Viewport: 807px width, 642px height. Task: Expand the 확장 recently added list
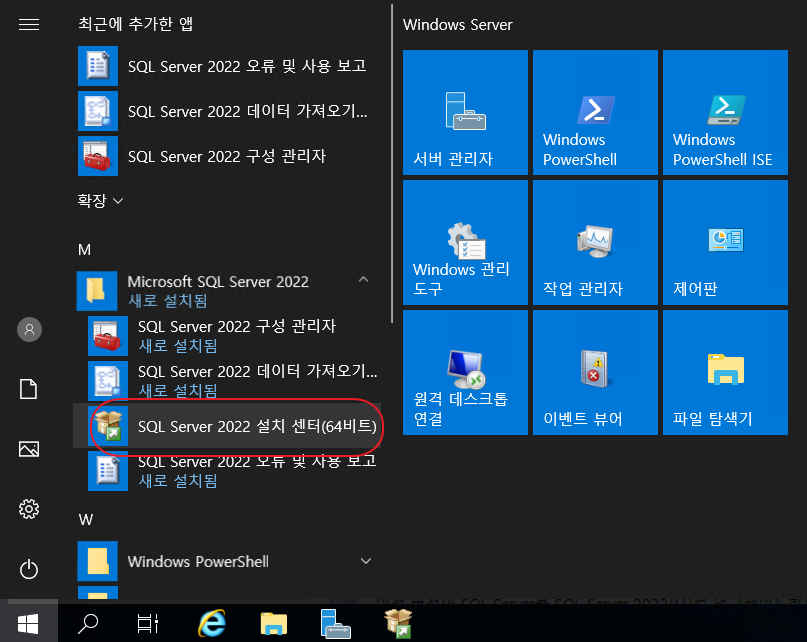(x=100, y=200)
